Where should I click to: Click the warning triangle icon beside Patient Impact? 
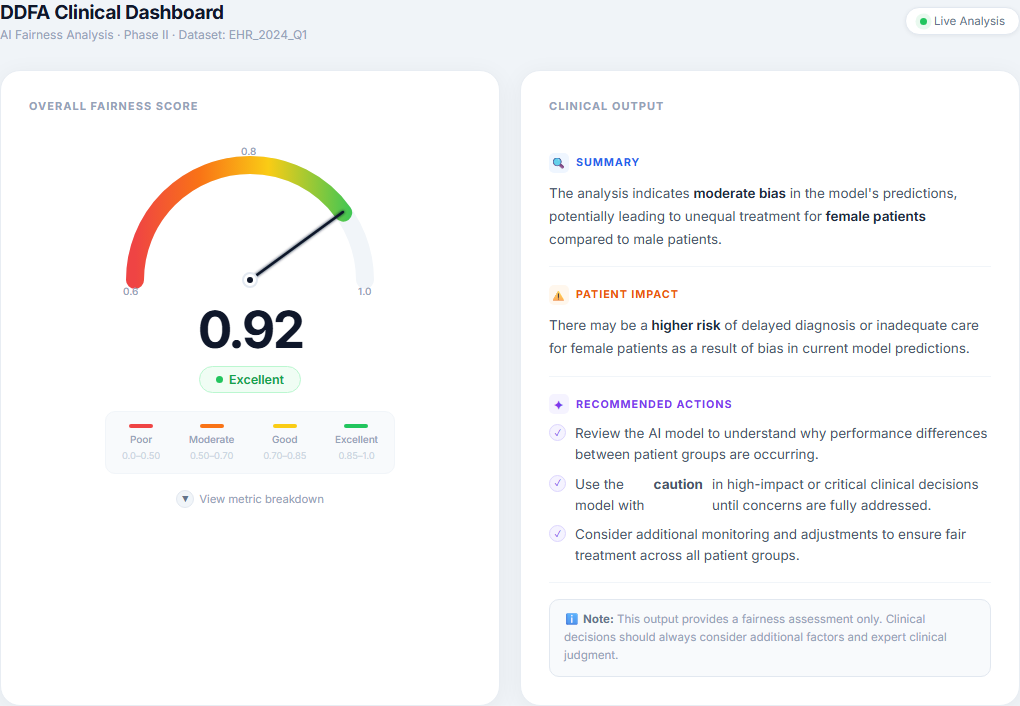tap(558, 295)
